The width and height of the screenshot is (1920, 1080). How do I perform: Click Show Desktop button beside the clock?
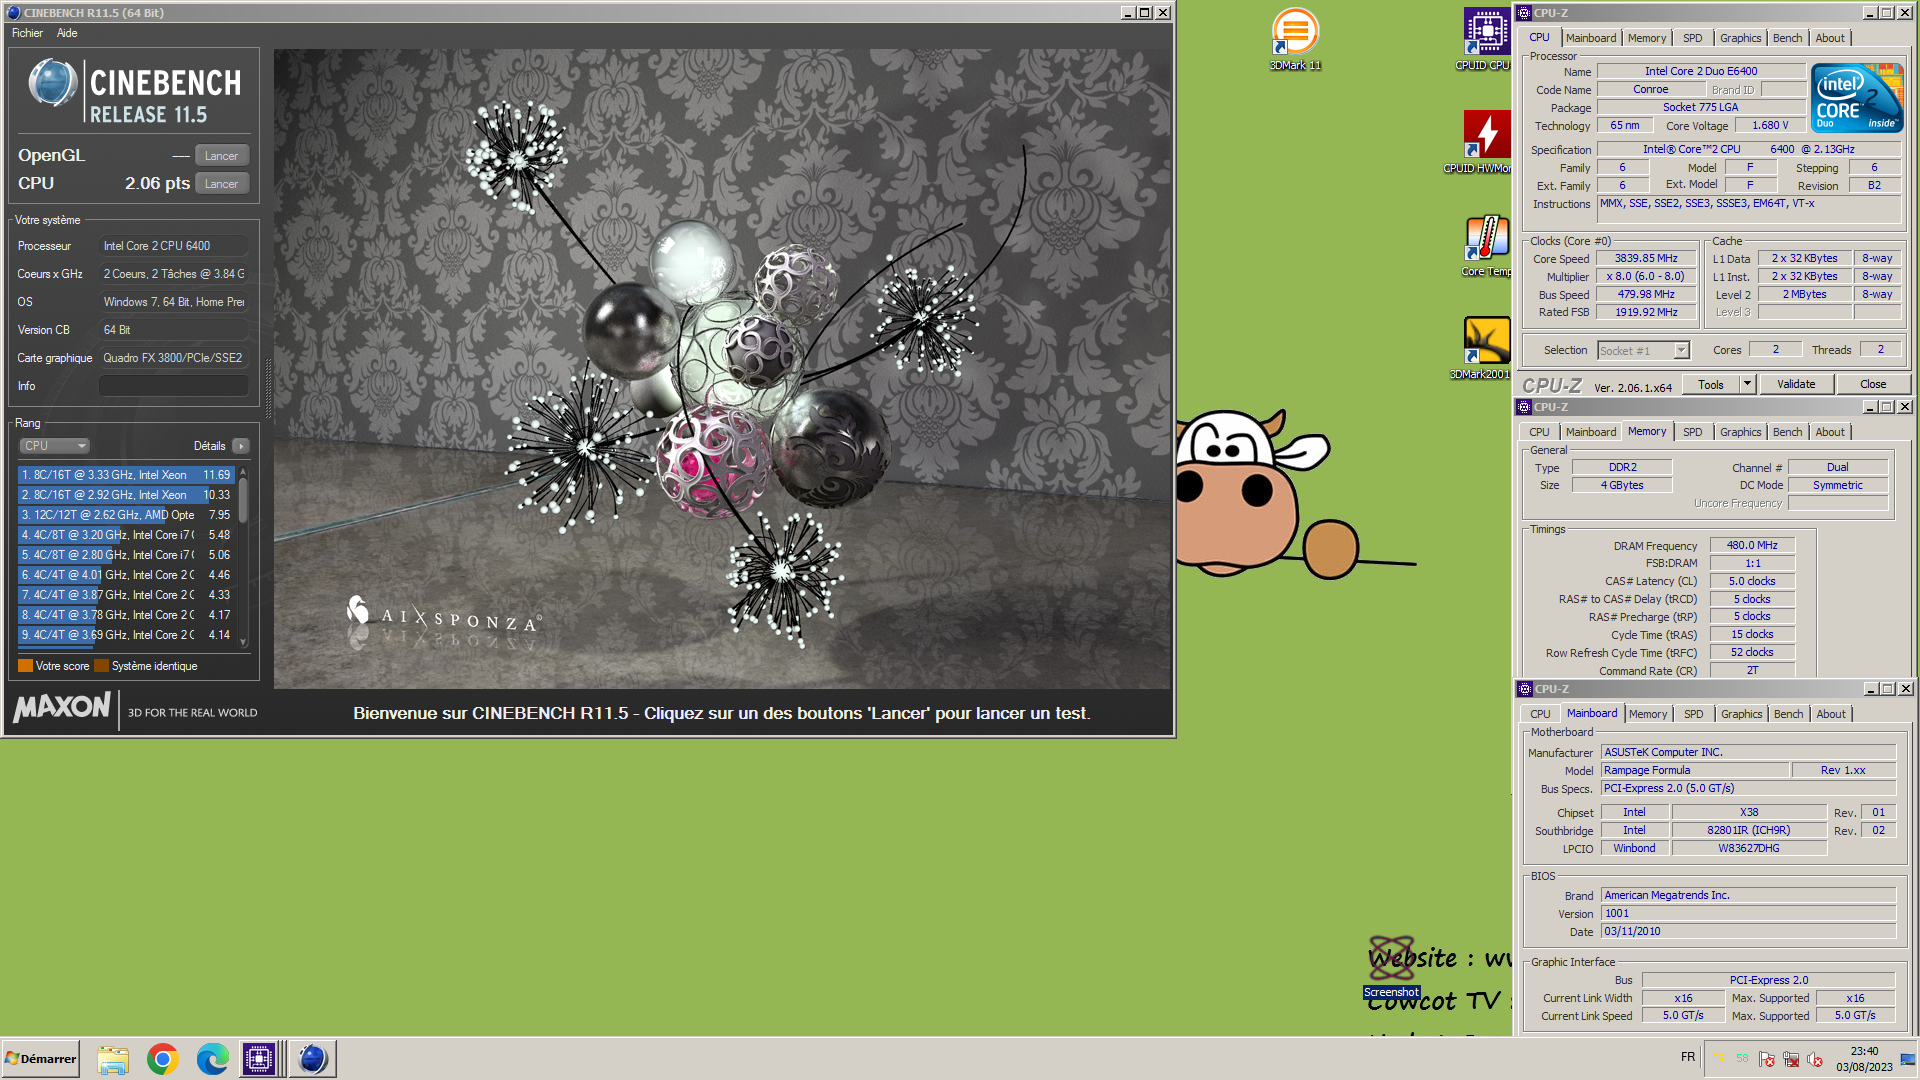pos(1908,1058)
